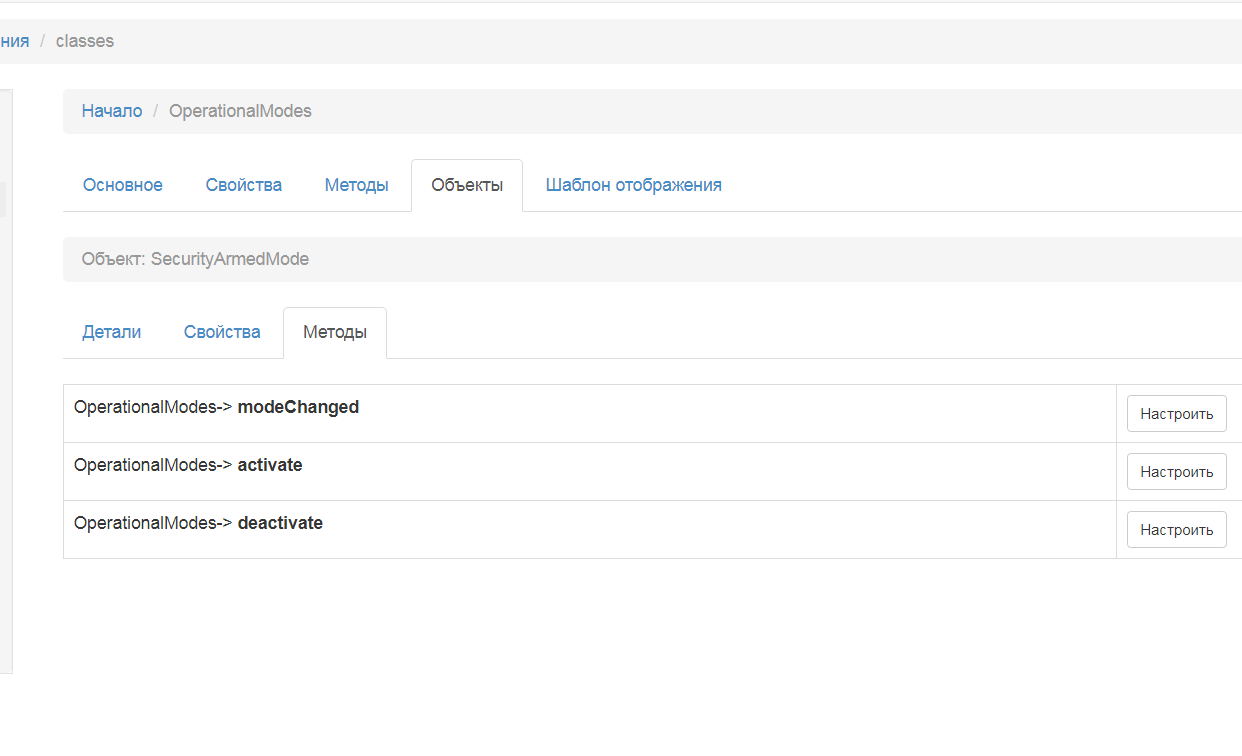Open the partially visible top breadcrumb link
This screenshot has width=1242, height=756.
(x=14, y=41)
